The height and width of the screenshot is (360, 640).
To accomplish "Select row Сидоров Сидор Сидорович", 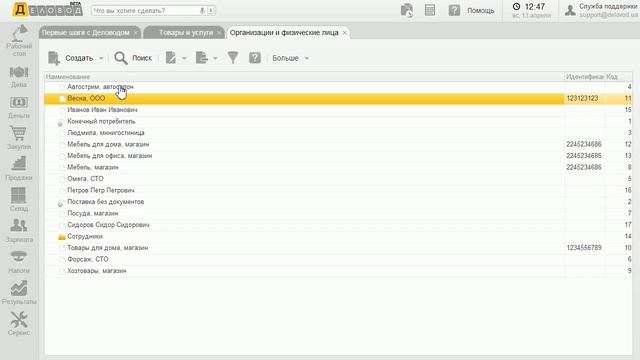I will (338, 224).
